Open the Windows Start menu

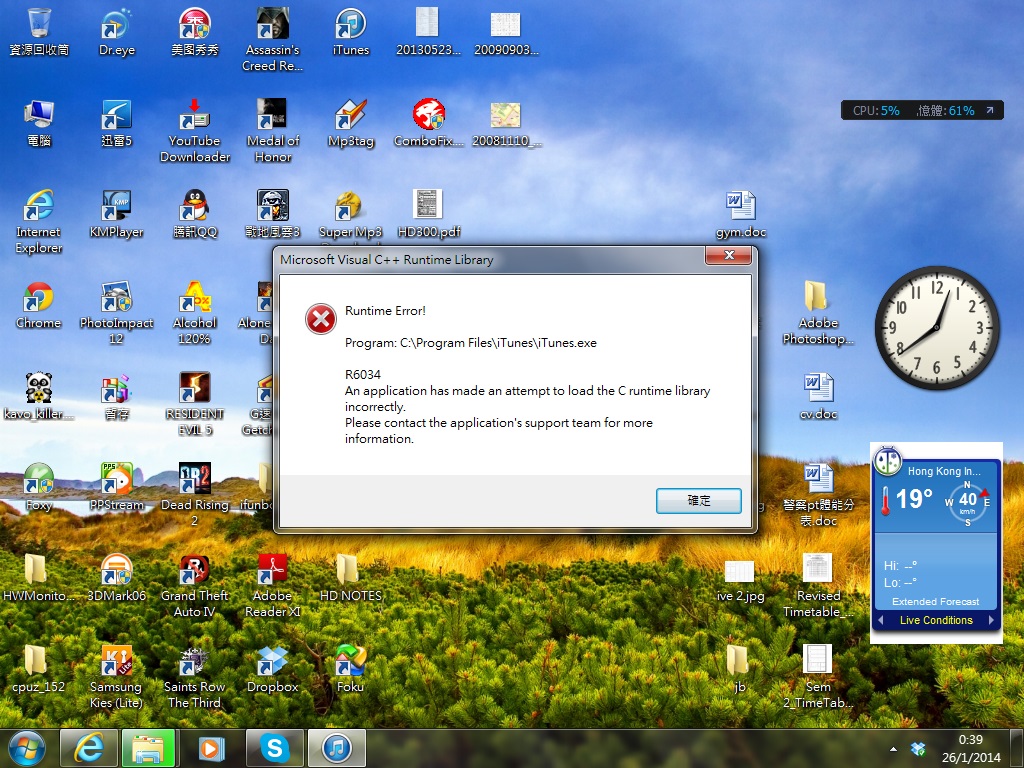(27, 748)
